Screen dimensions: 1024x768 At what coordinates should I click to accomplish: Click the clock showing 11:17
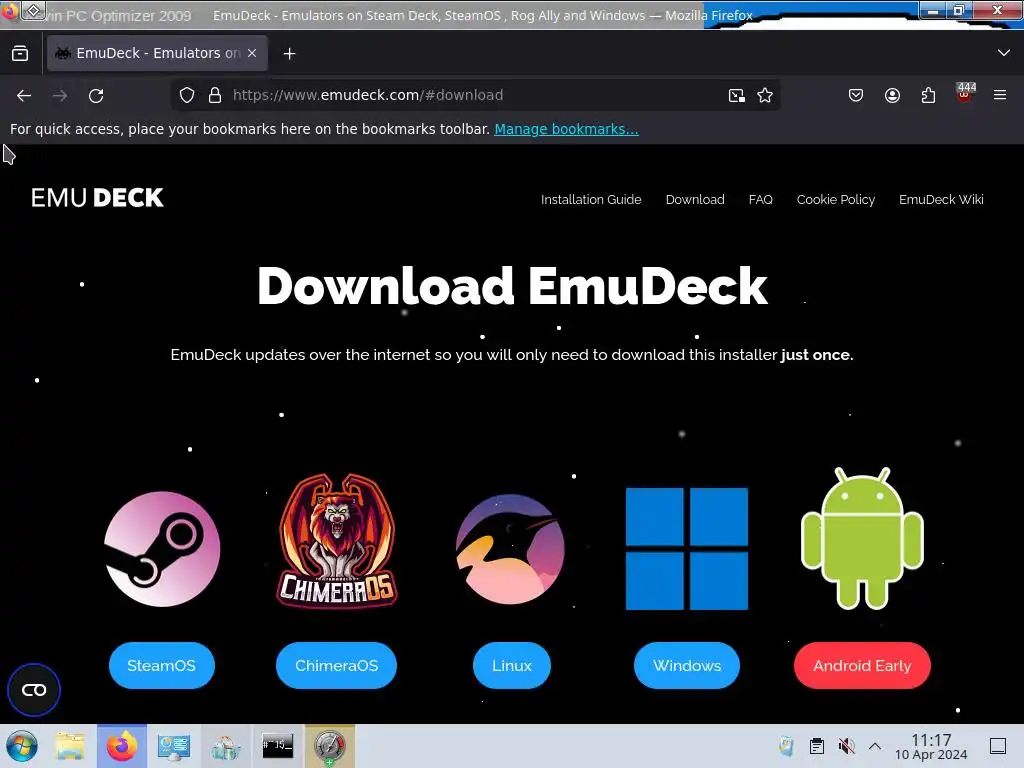(x=931, y=746)
